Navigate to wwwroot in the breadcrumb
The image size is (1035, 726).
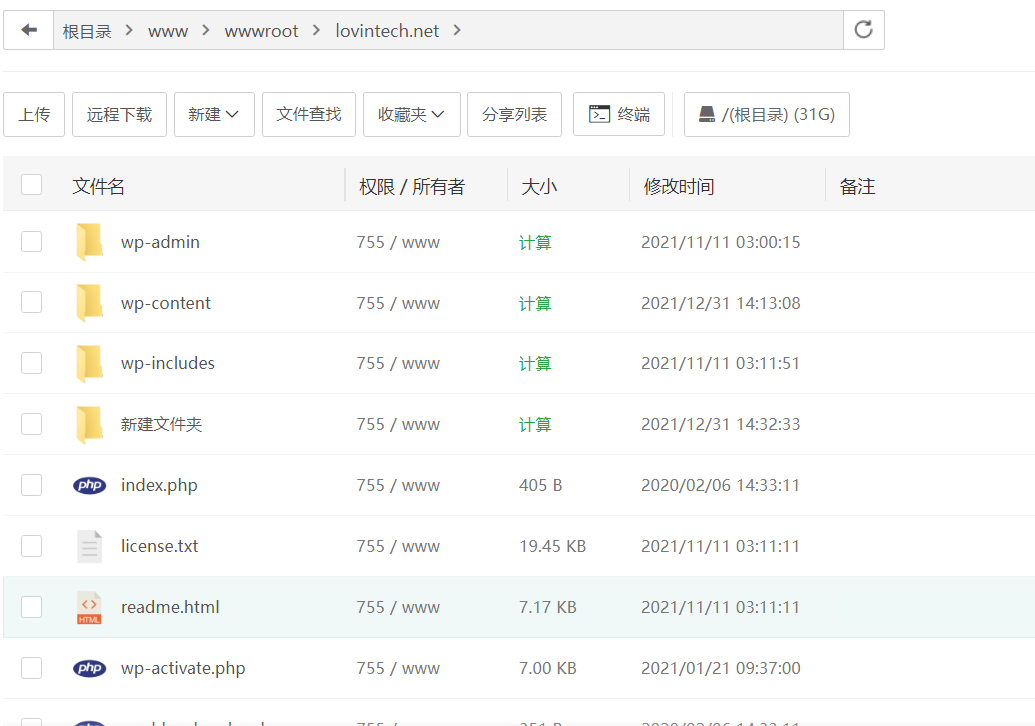(x=261, y=31)
